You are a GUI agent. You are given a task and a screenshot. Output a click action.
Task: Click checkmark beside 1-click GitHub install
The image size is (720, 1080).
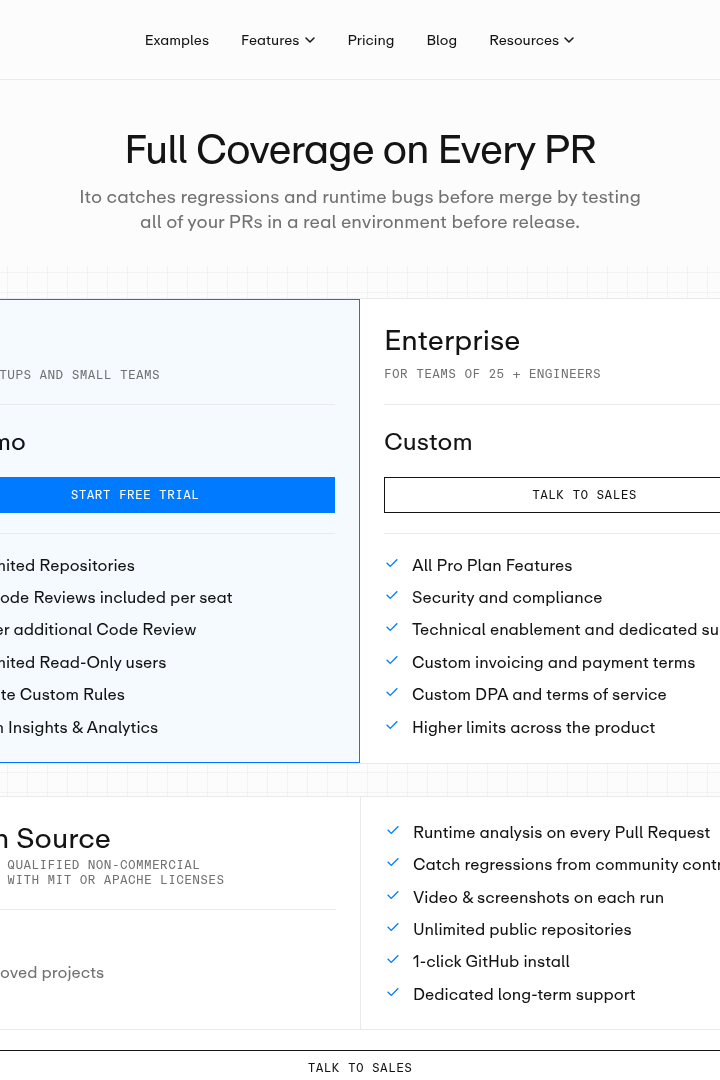click(x=393, y=959)
